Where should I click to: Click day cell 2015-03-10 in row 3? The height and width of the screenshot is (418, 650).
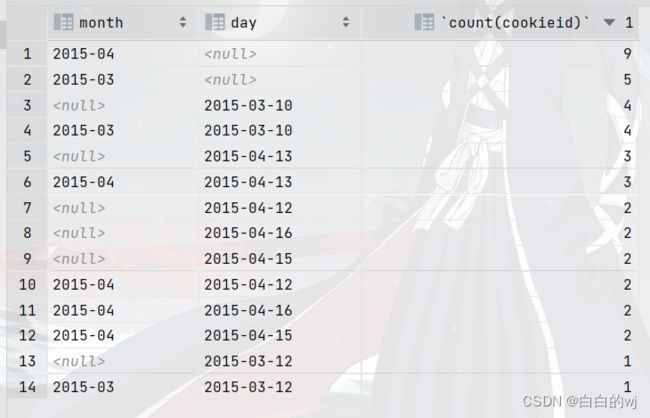[248, 105]
